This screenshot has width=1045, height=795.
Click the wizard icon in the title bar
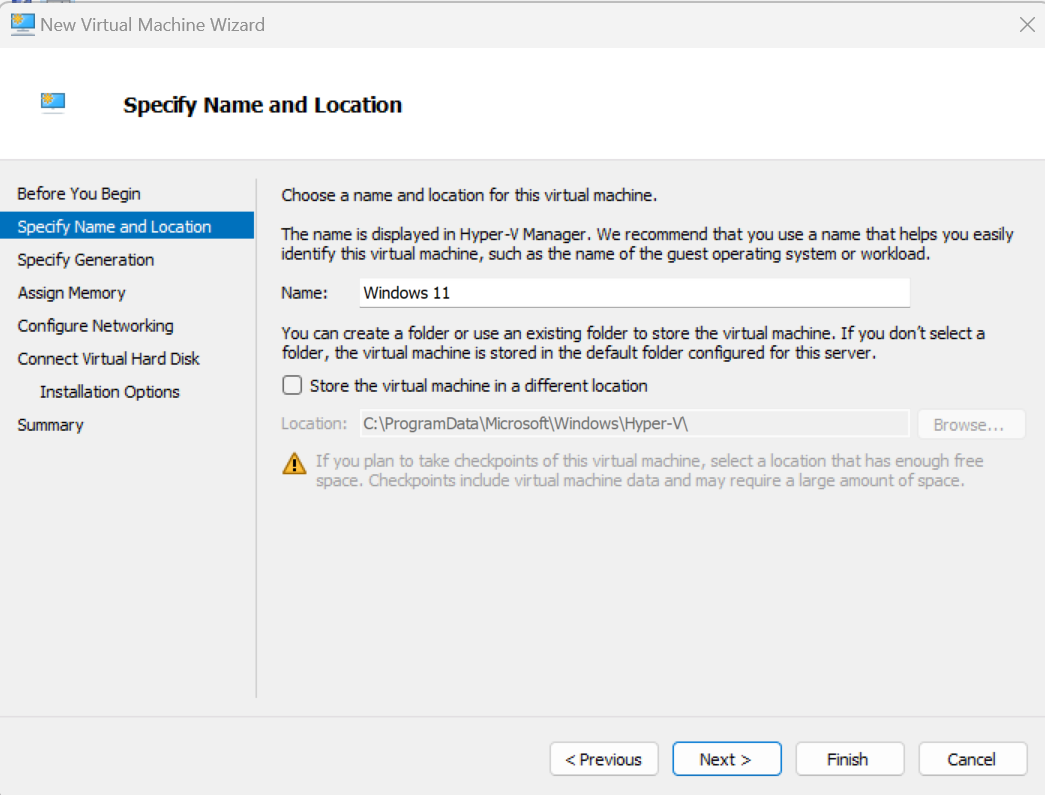22,24
